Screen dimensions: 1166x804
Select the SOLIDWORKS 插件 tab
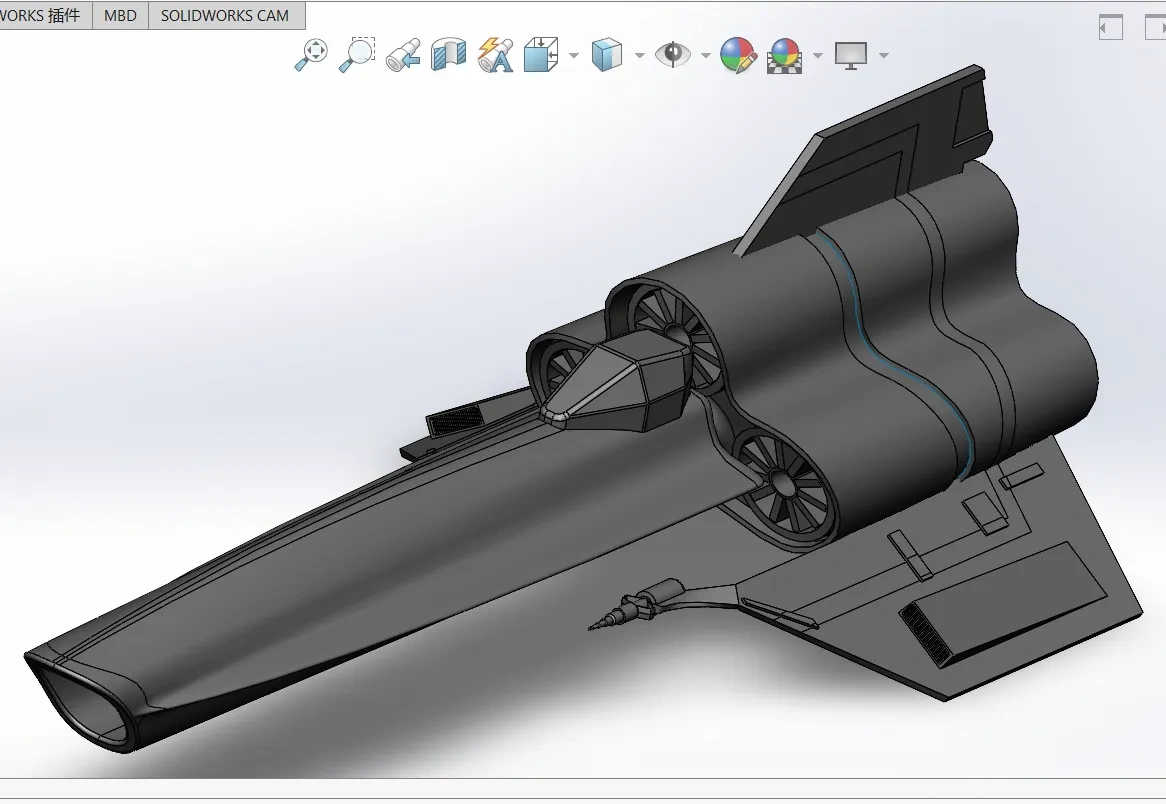pos(40,15)
